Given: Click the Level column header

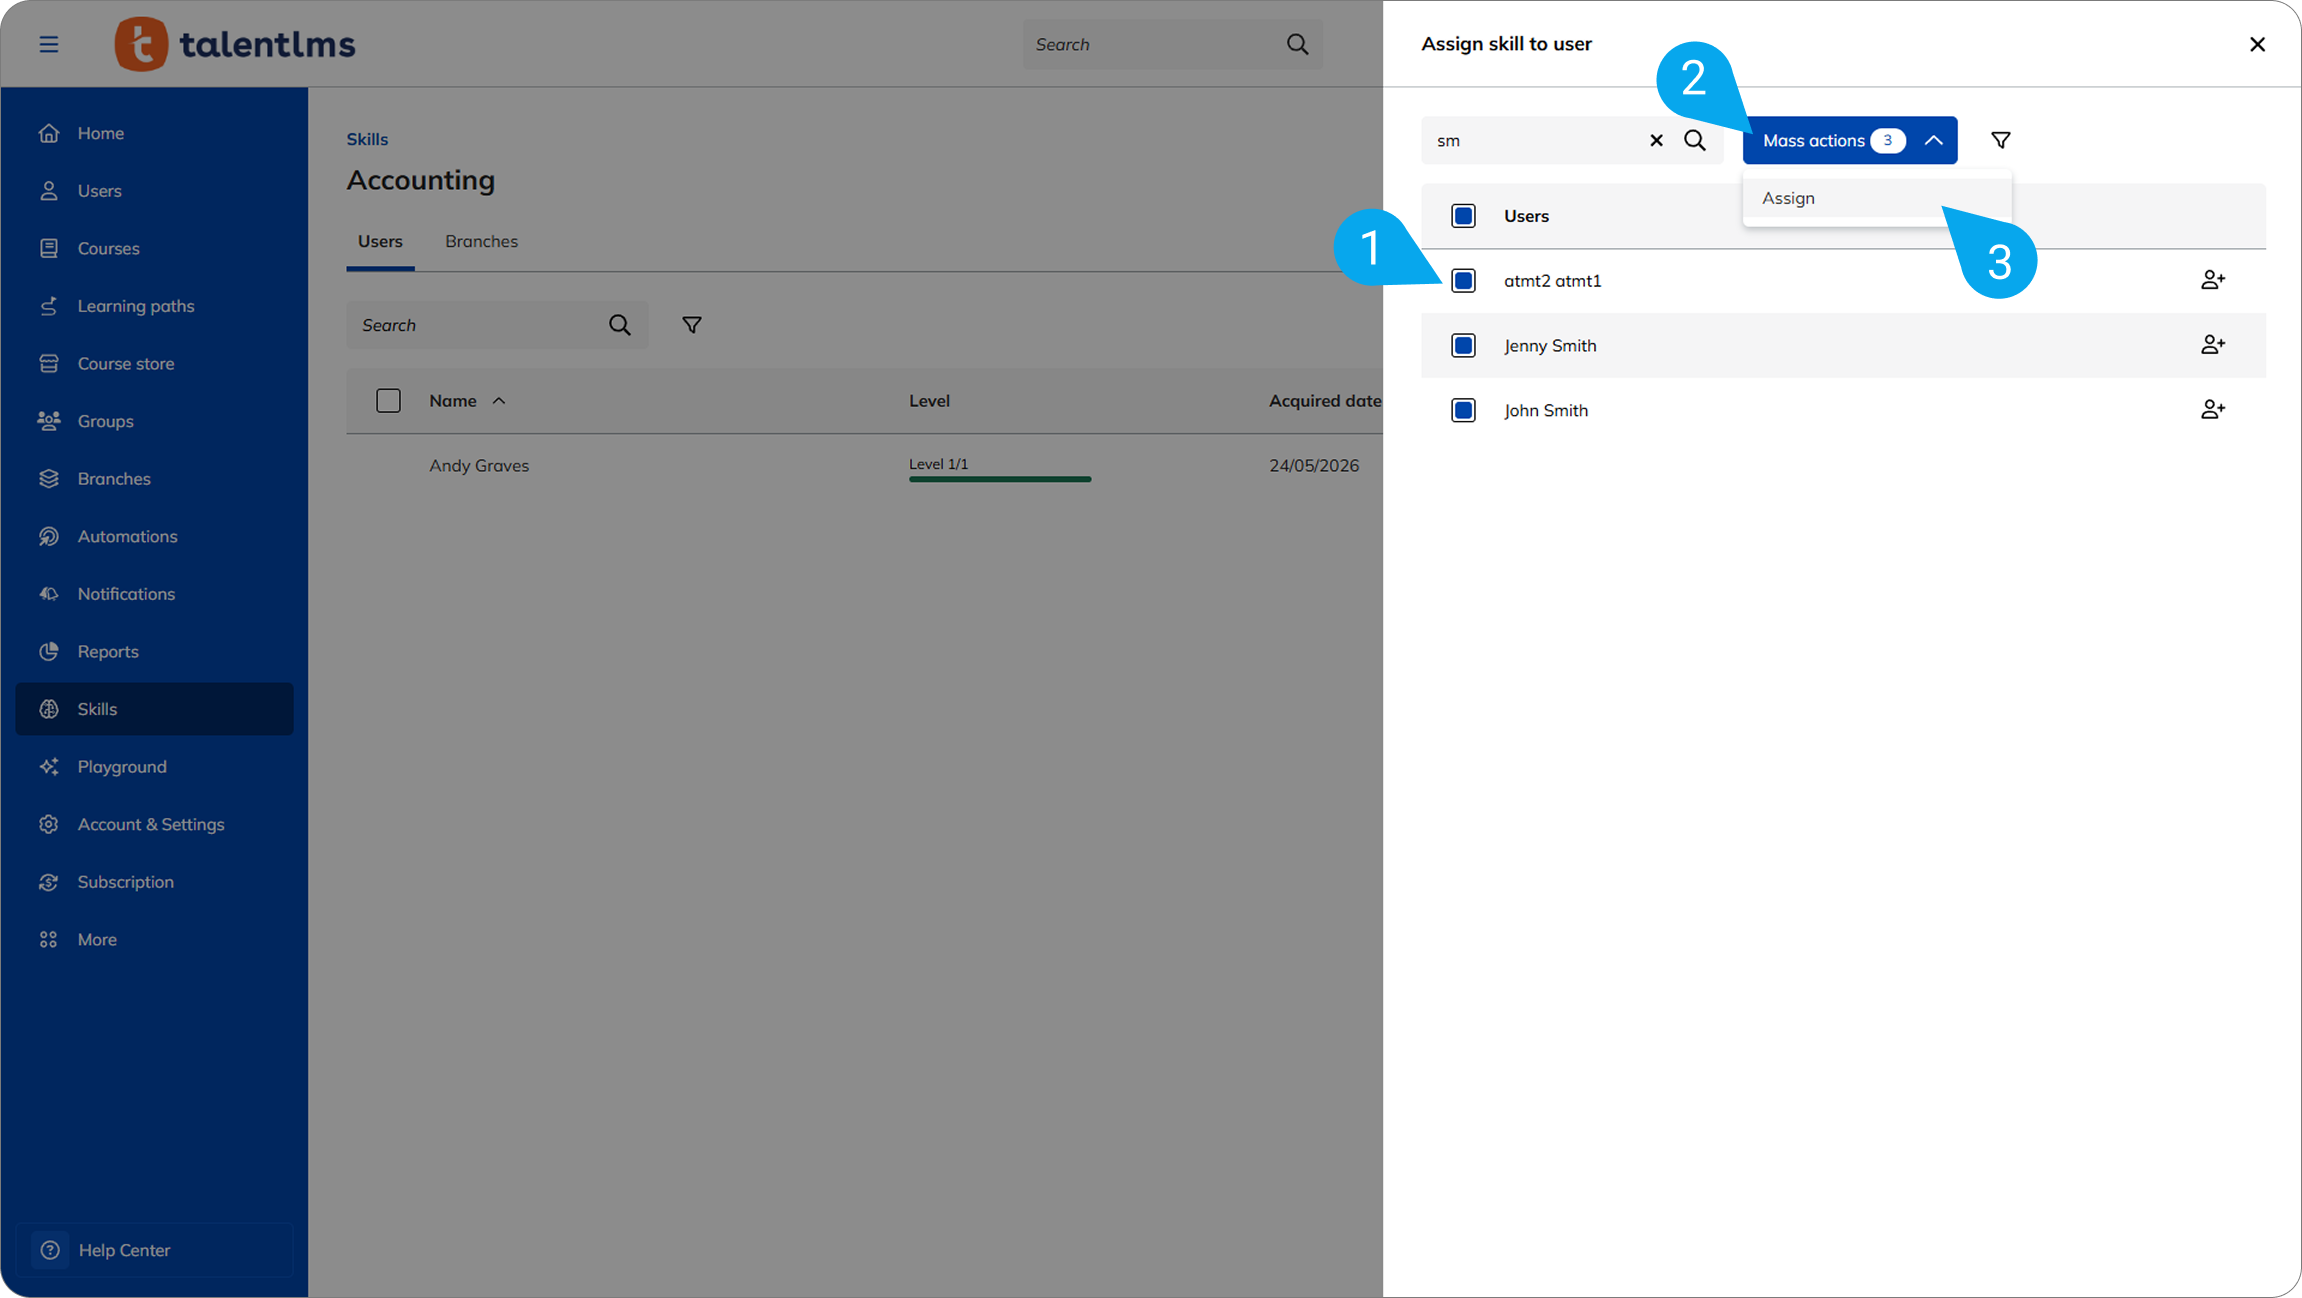Looking at the screenshot, I should [x=929, y=401].
